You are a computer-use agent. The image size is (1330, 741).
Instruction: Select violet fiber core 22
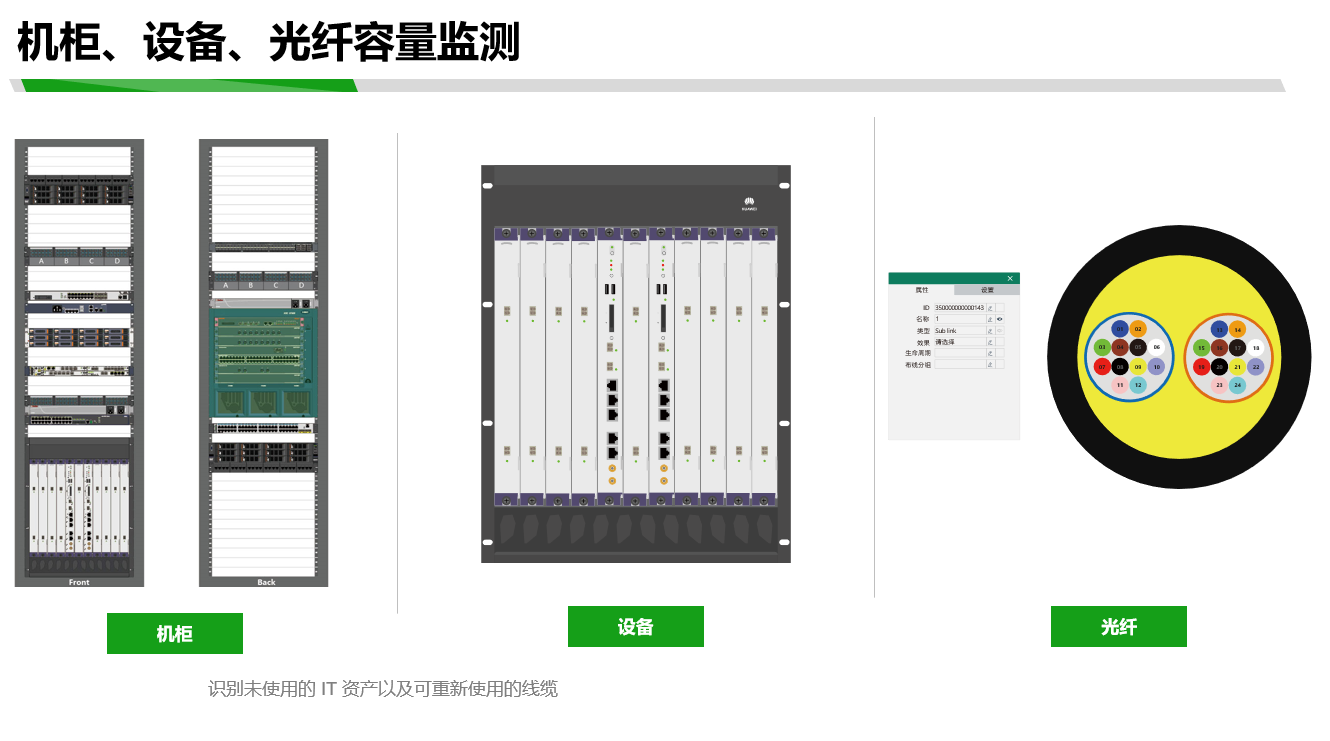point(1256,366)
